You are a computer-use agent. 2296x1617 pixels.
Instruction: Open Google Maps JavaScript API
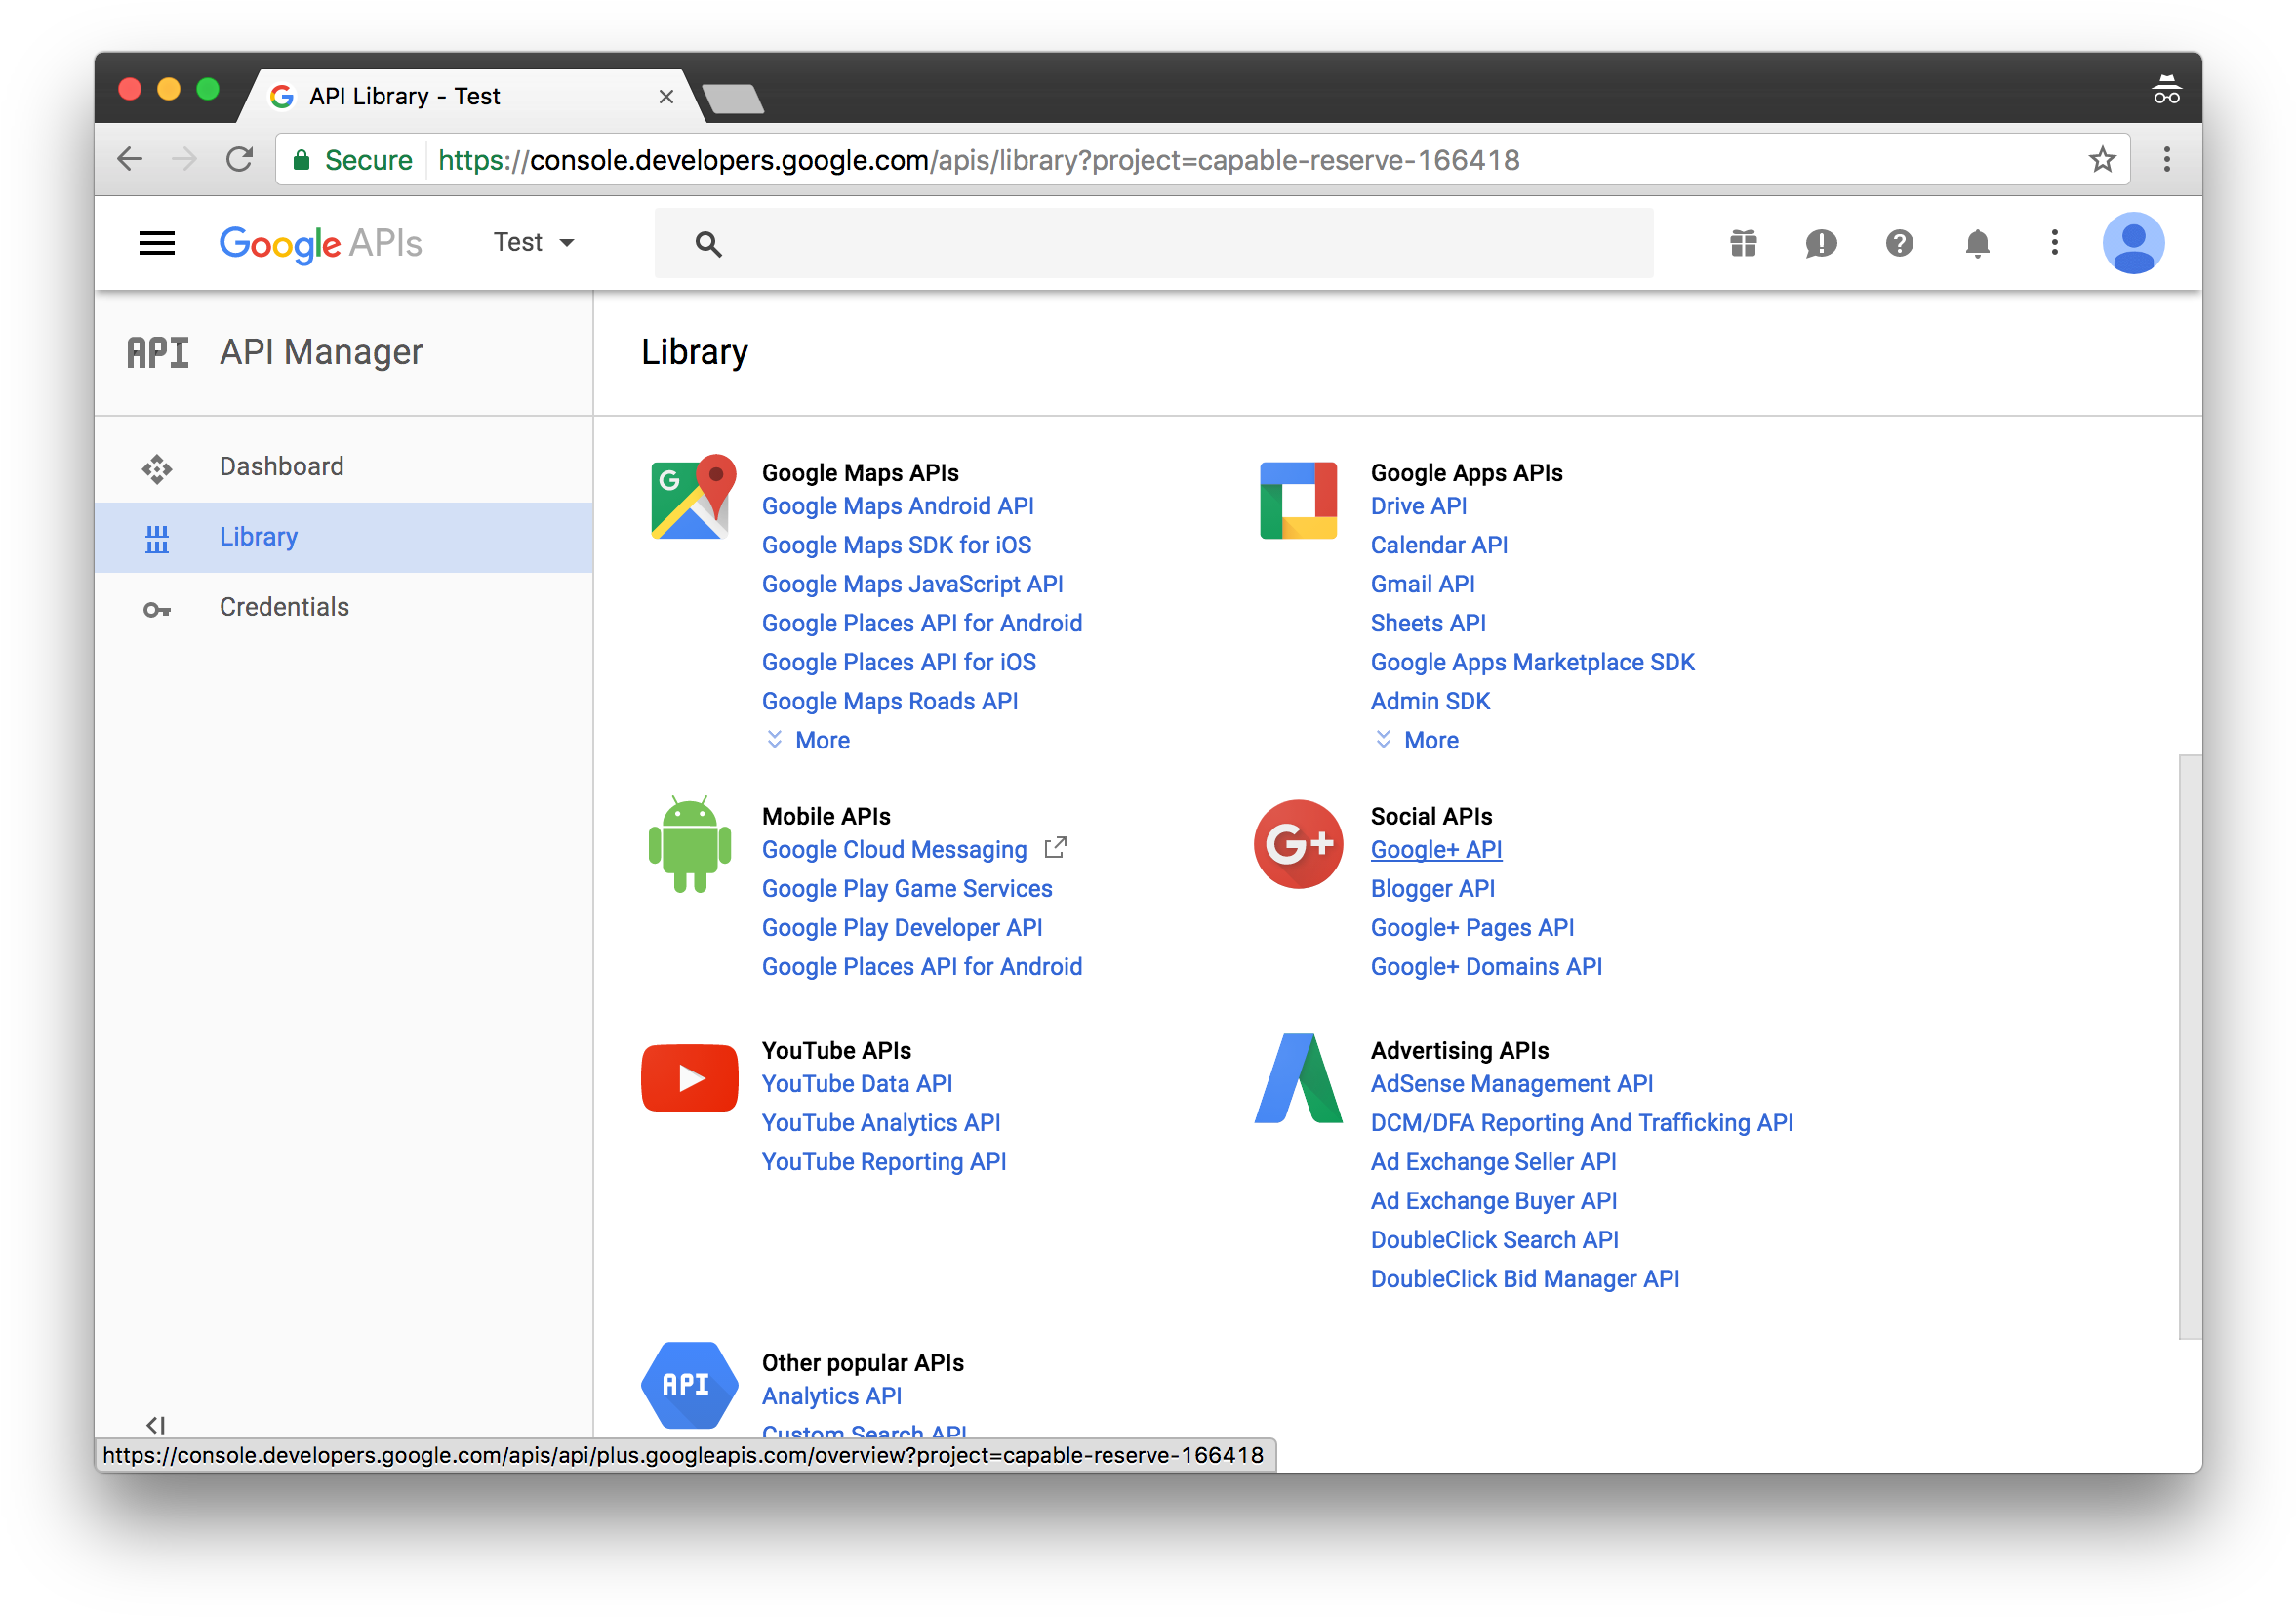(913, 584)
